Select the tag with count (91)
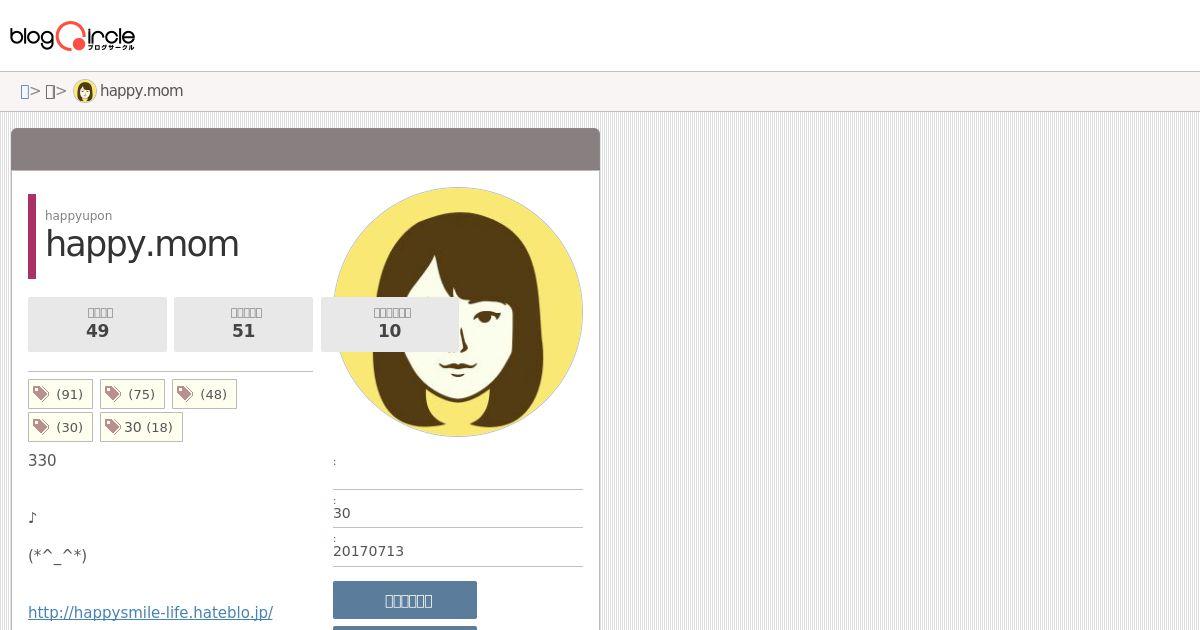This screenshot has width=1200, height=630. point(60,394)
